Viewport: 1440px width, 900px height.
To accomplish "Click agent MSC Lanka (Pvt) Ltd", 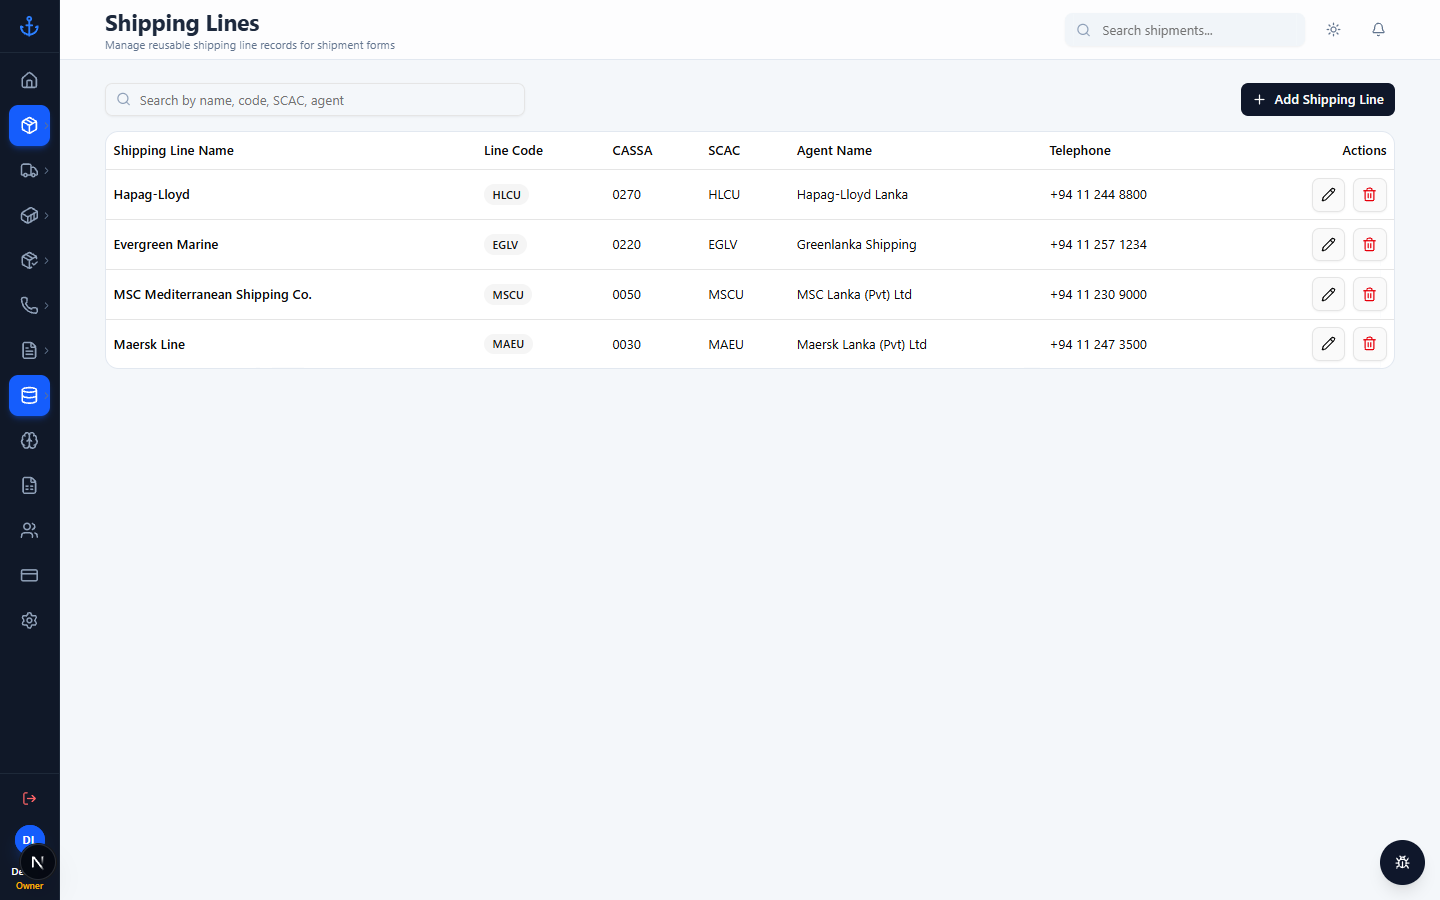I will pos(854,295).
